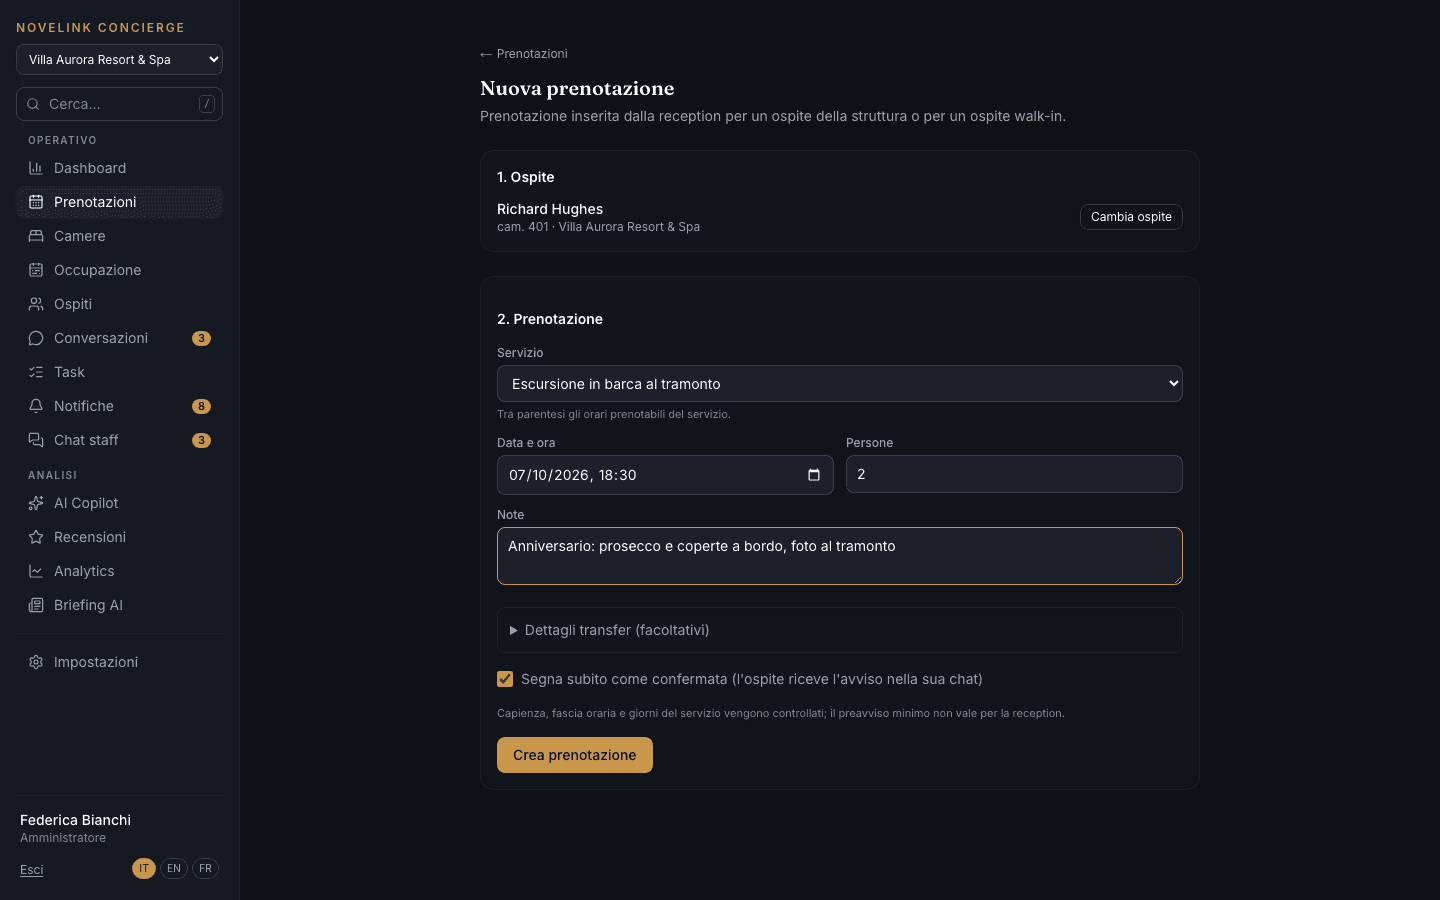
Task: Click the Conversazioni badge showing 3
Action: coord(201,338)
